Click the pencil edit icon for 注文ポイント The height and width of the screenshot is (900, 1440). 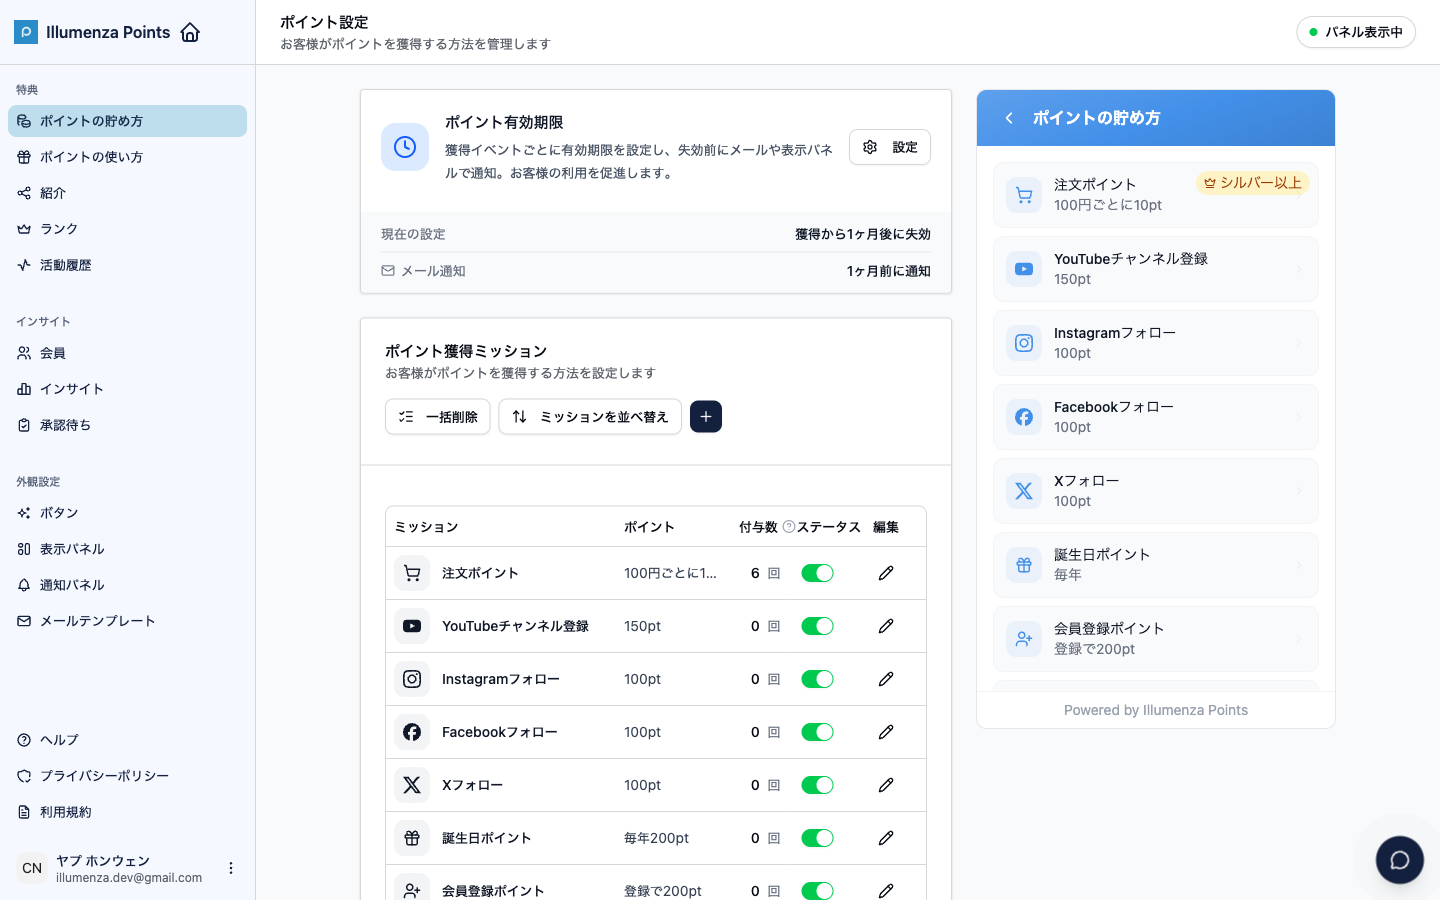[x=886, y=573]
